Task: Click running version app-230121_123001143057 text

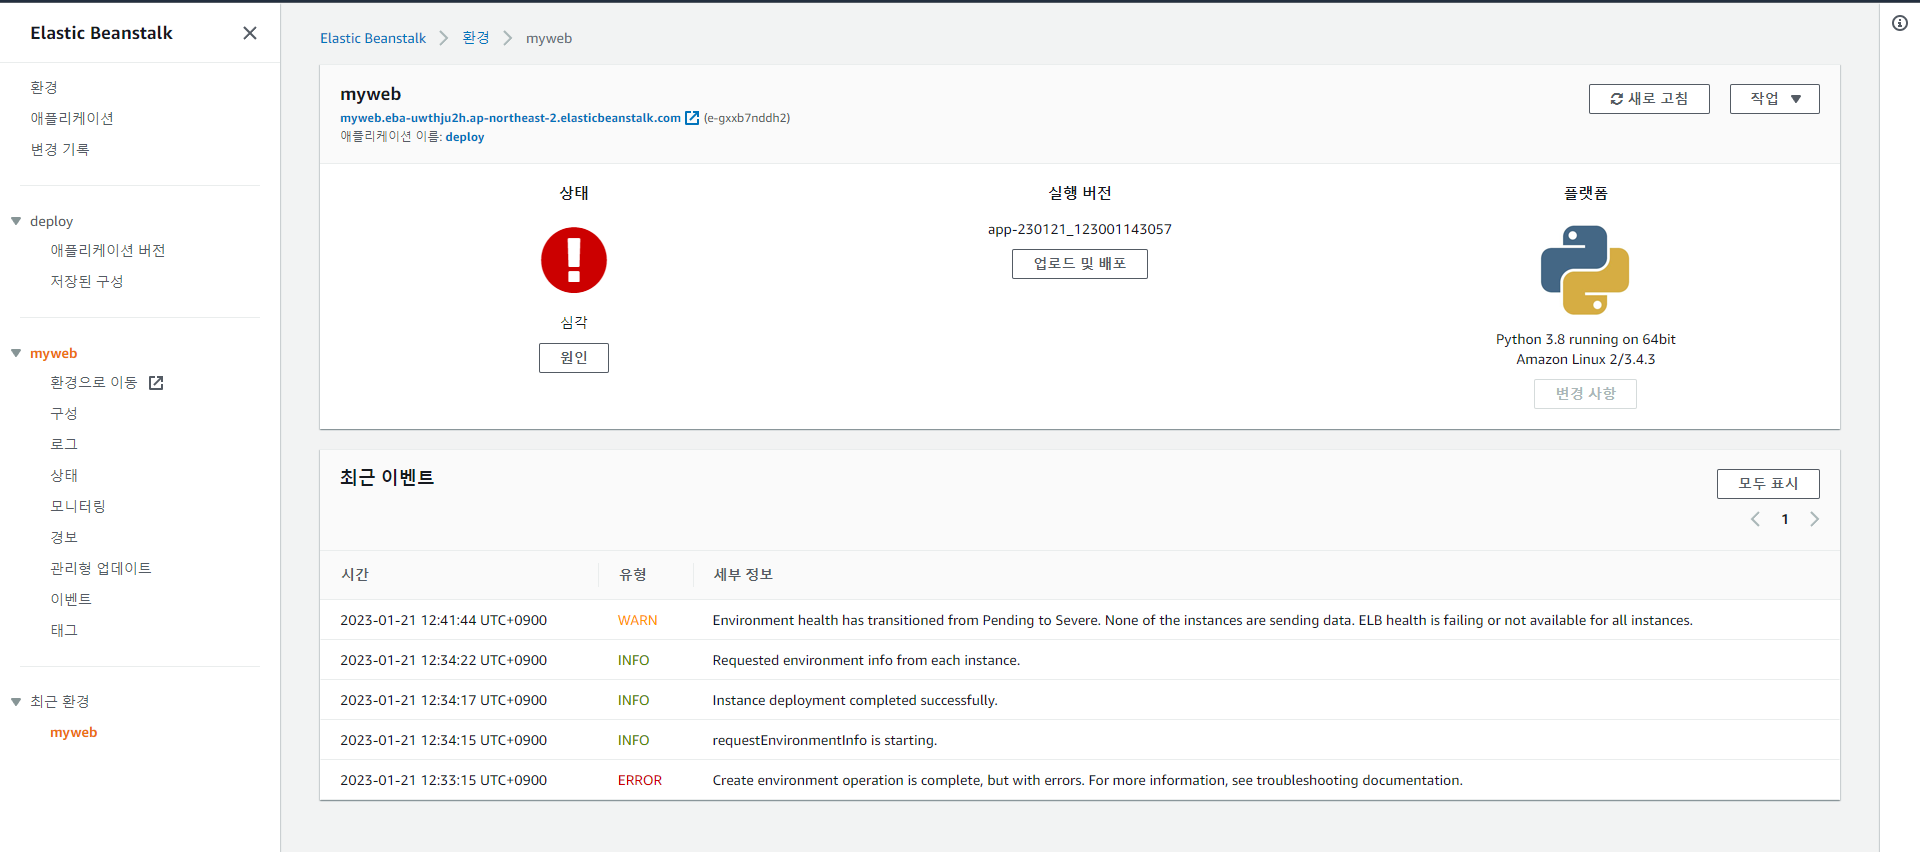Action: (1080, 230)
